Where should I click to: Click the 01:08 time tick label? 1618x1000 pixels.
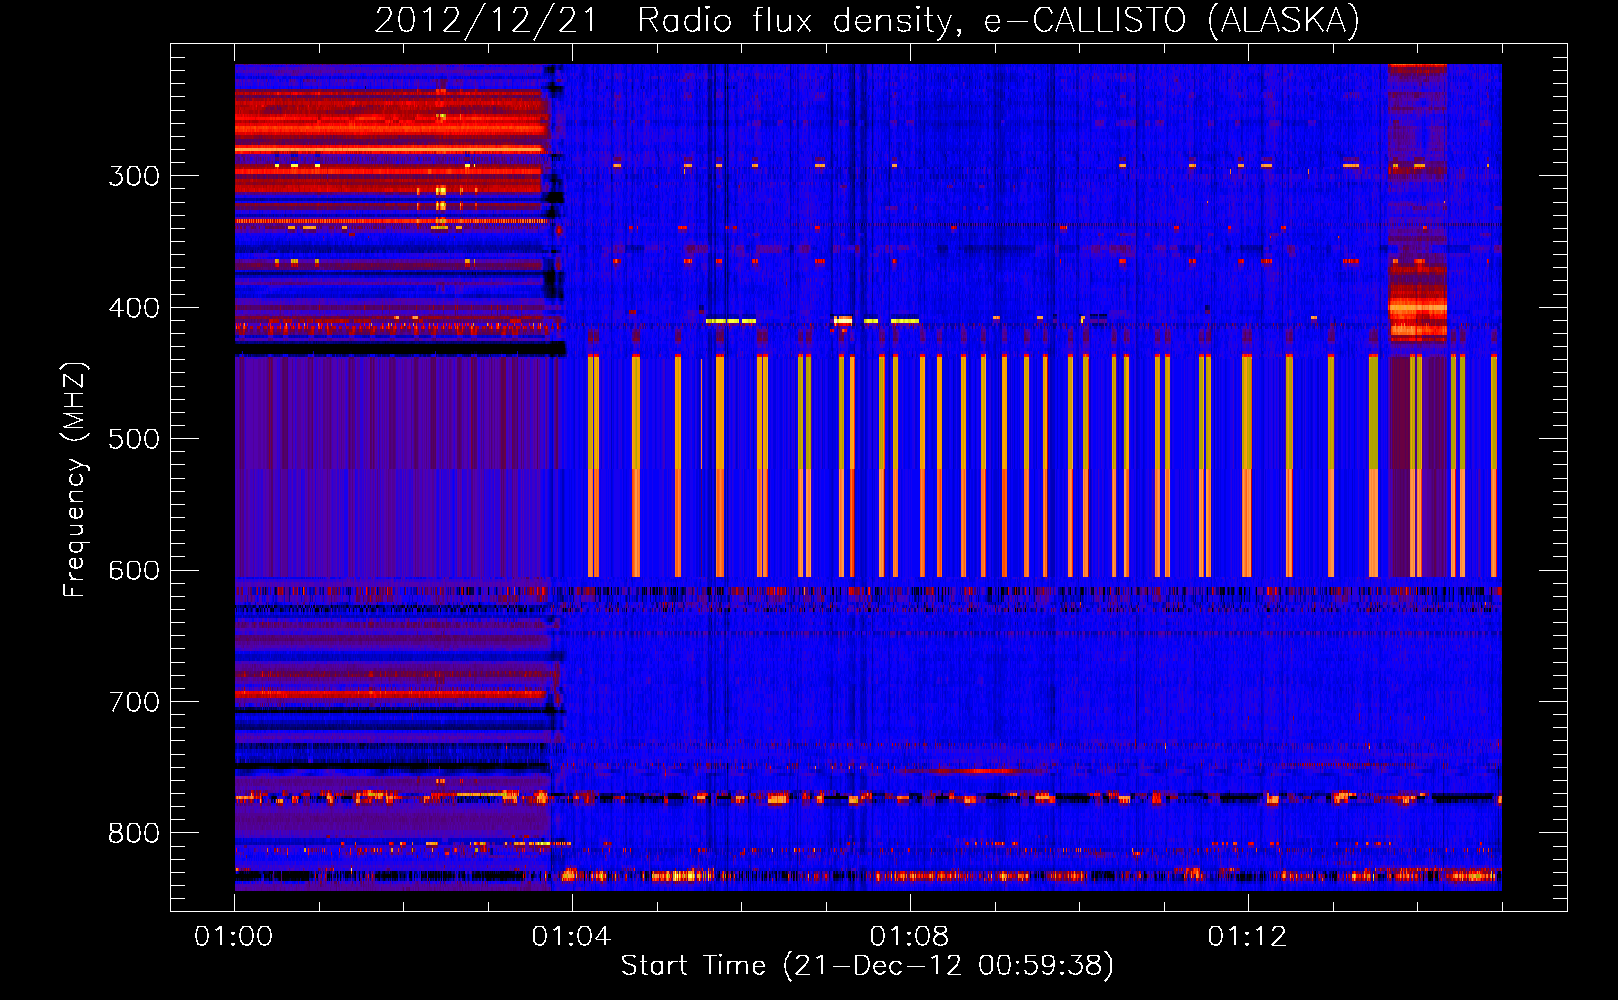(x=910, y=937)
